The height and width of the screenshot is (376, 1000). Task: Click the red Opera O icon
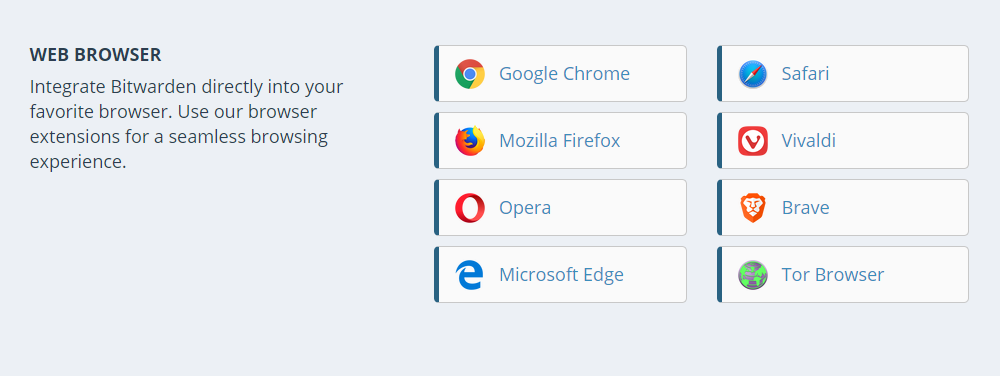pyautogui.click(x=470, y=208)
